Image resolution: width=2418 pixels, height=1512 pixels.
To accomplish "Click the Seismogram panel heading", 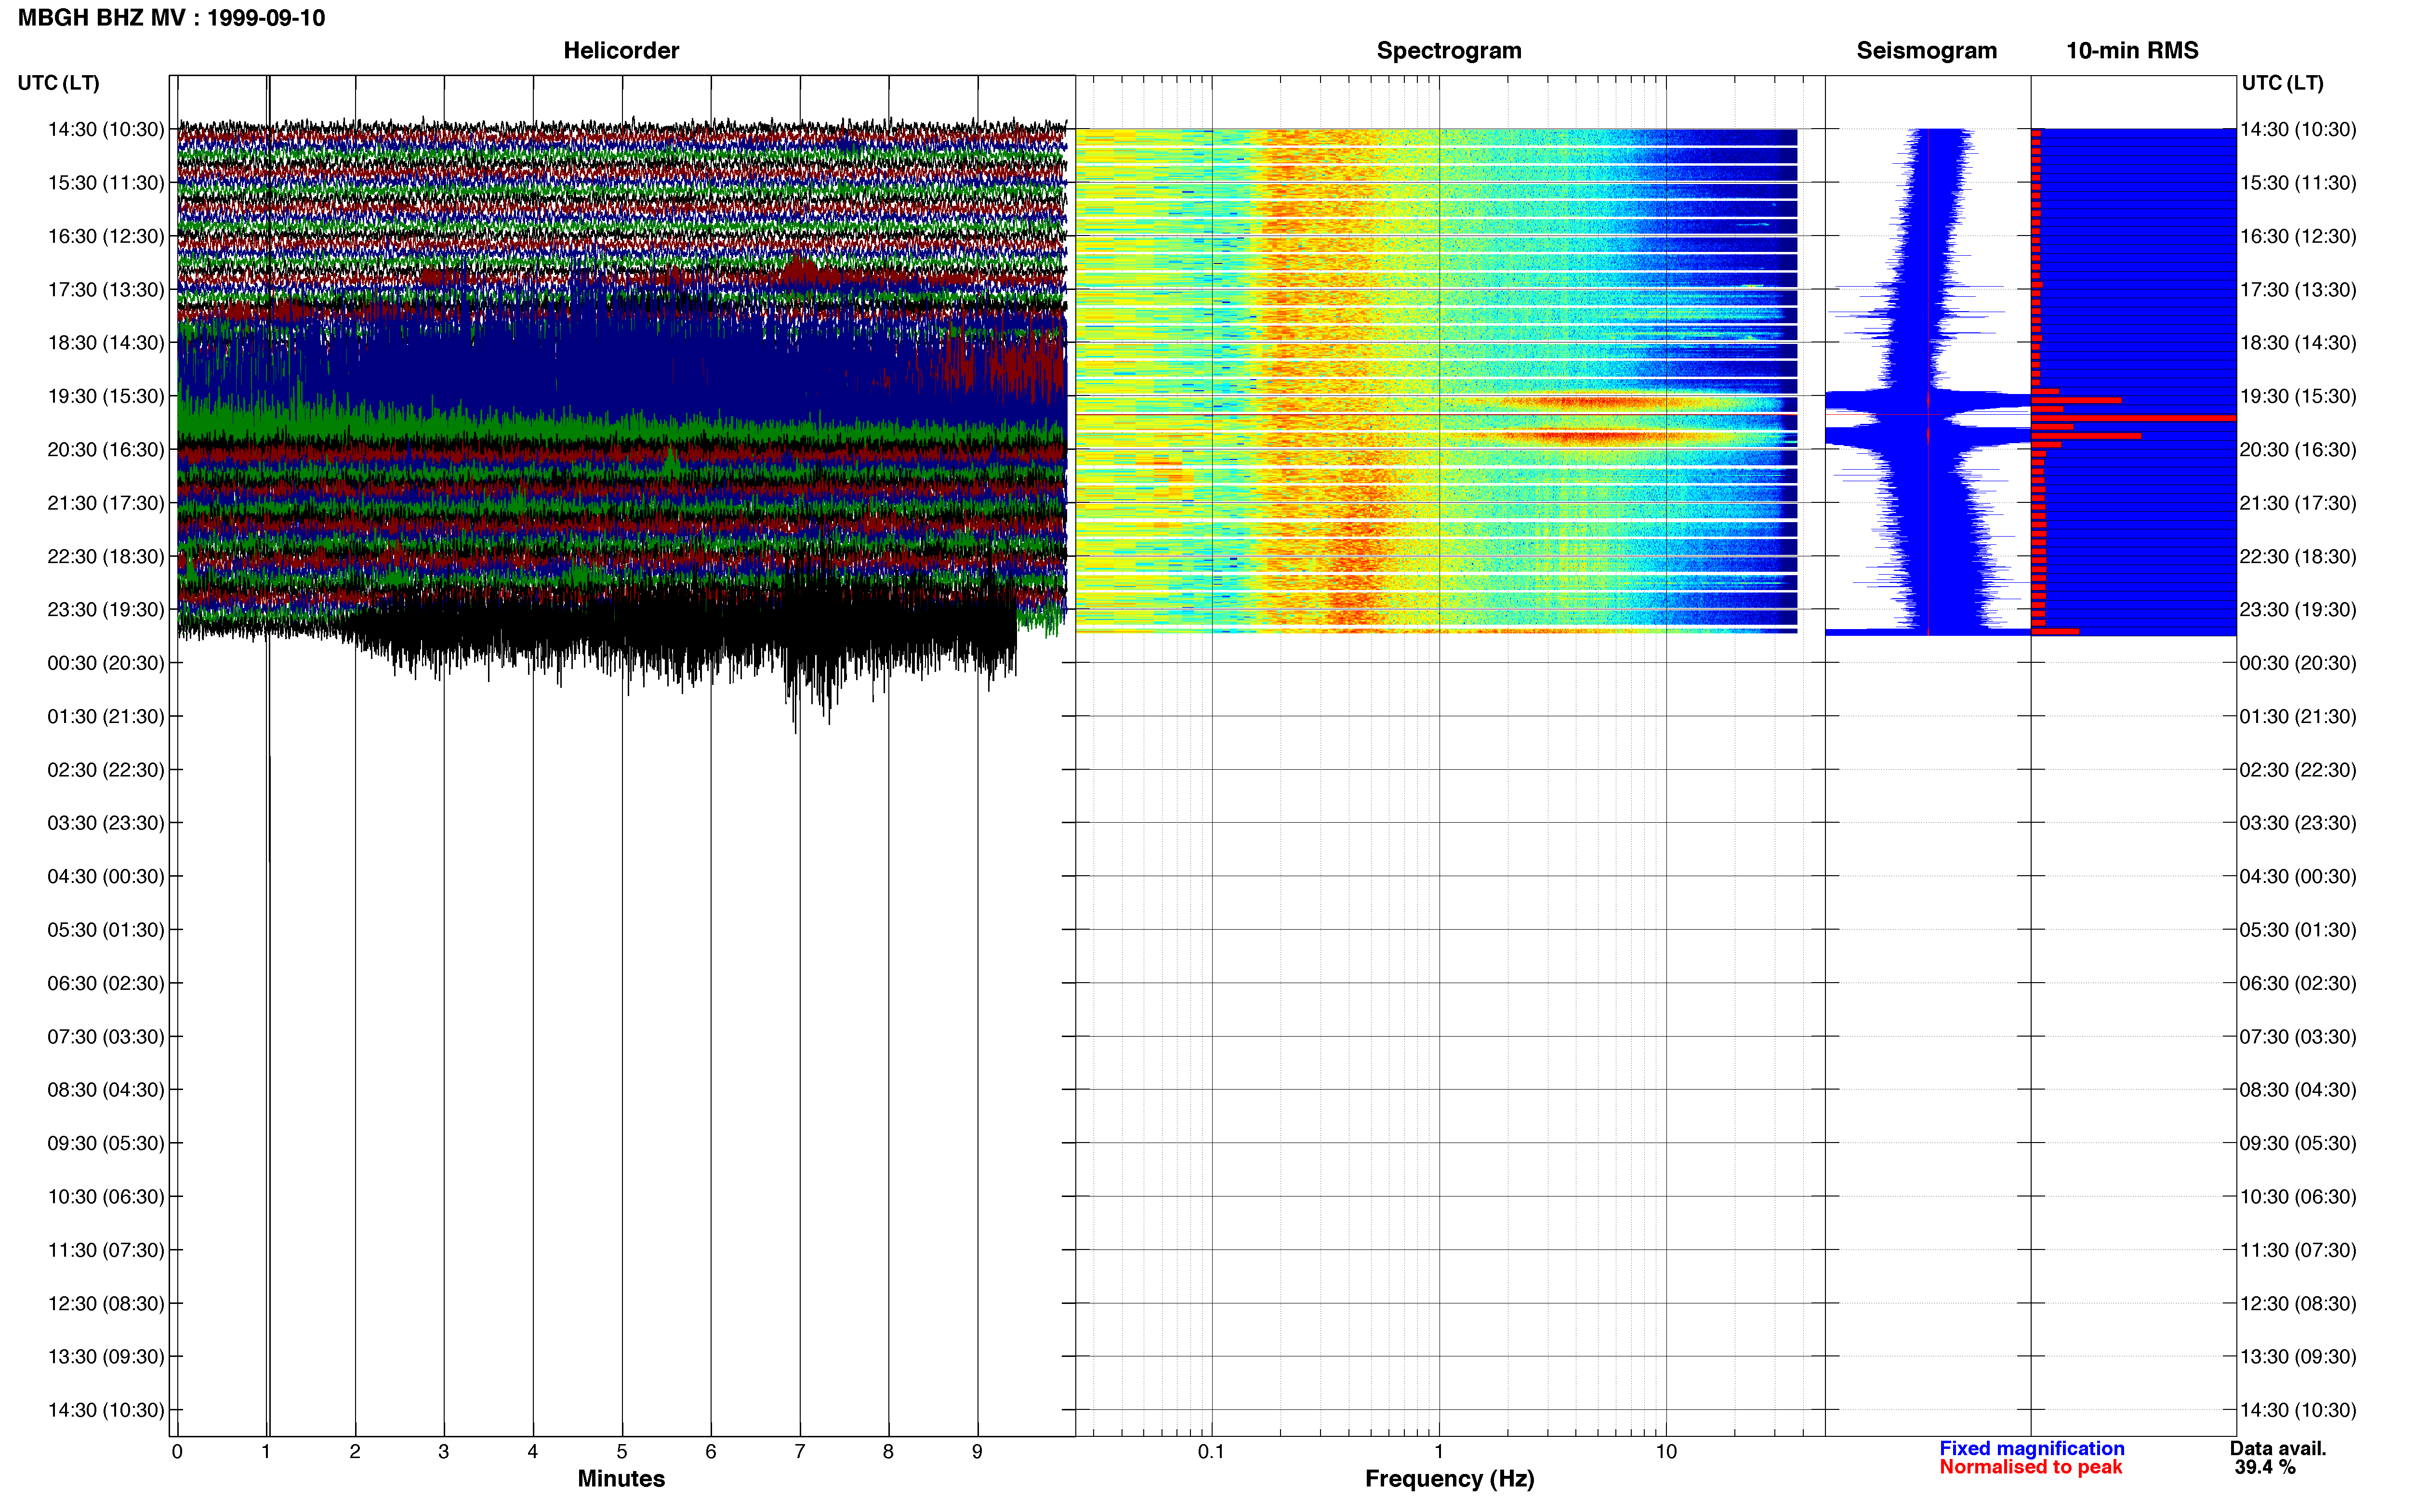I will pos(1926,50).
